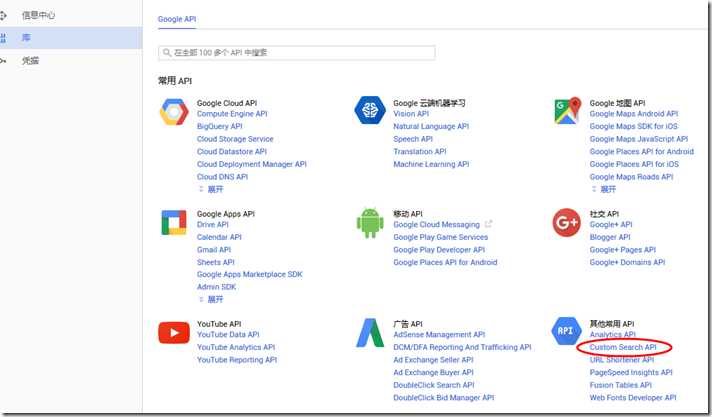Open URL Shortener API link
This screenshot has width=712, height=417.
[622, 360]
